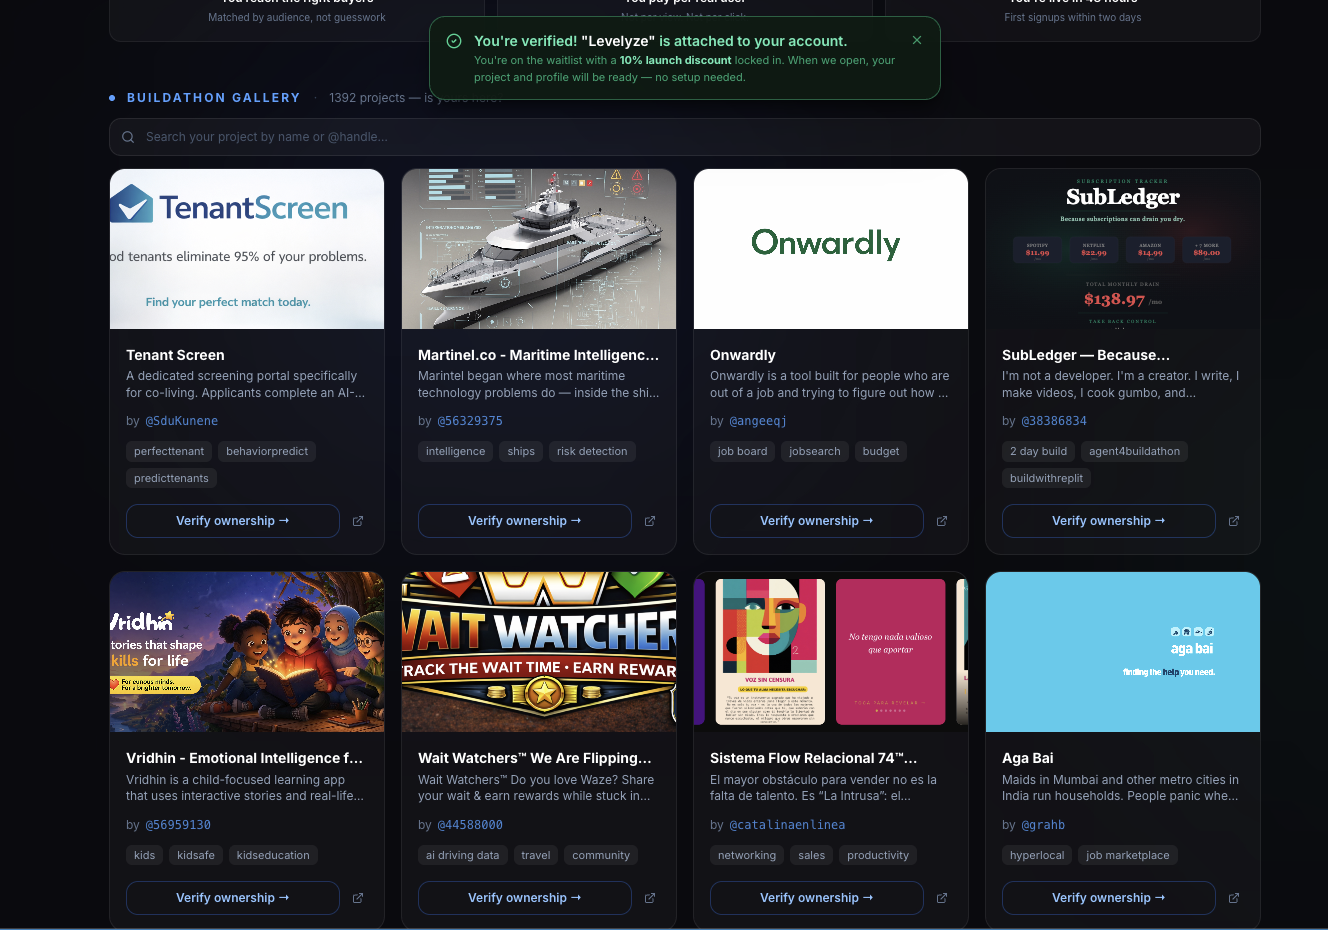Screen dimensions: 1328x930
Task: Verify ownership of Martinel.co project
Action: click(525, 521)
